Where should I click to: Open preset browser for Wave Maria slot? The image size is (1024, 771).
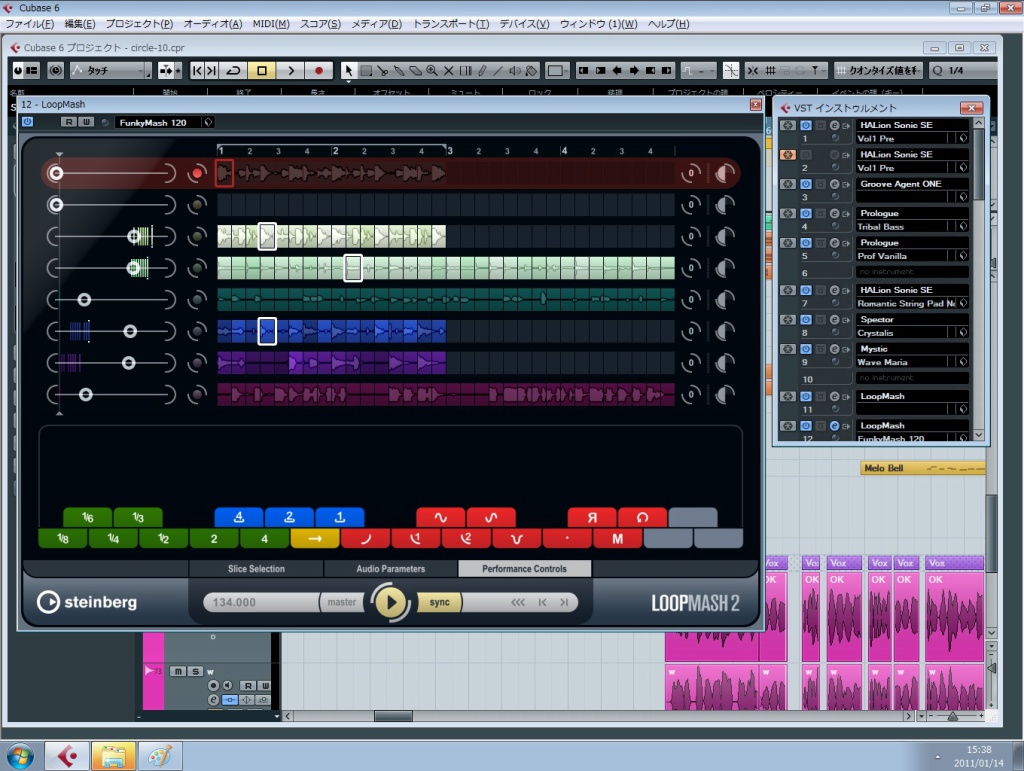coord(962,362)
